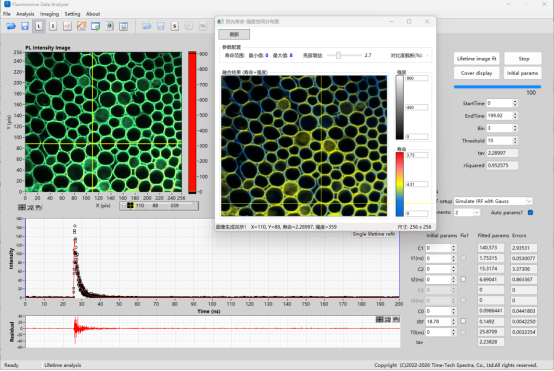The height and width of the screenshot is (371, 554).
Task: Open the red curve plot toolbar icon
Action: (x=67, y=26)
